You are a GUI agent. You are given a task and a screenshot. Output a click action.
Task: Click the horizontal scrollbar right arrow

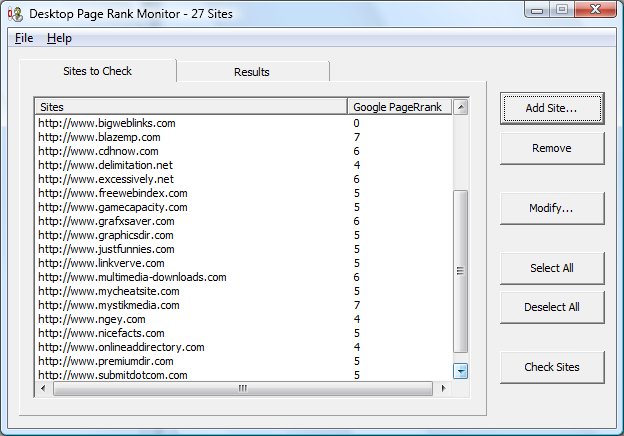[443, 388]
